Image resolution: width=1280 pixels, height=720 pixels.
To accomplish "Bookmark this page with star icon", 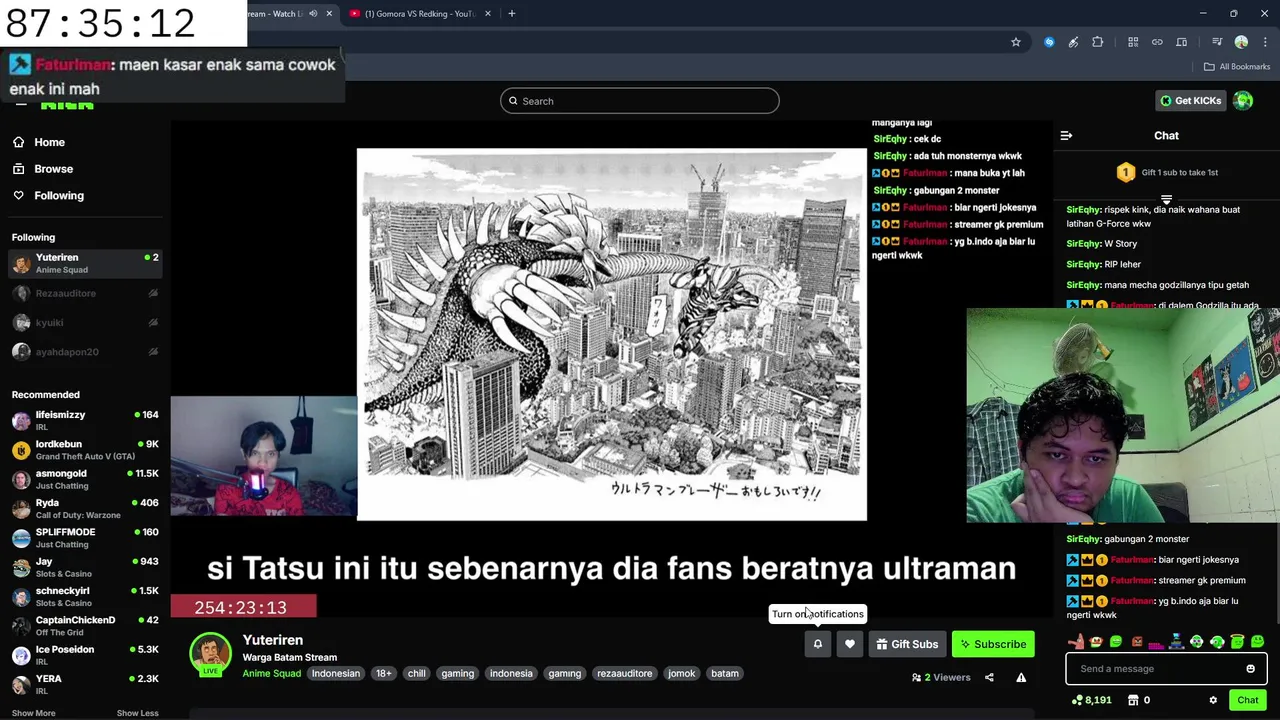I will click(x=1016, y=42).
